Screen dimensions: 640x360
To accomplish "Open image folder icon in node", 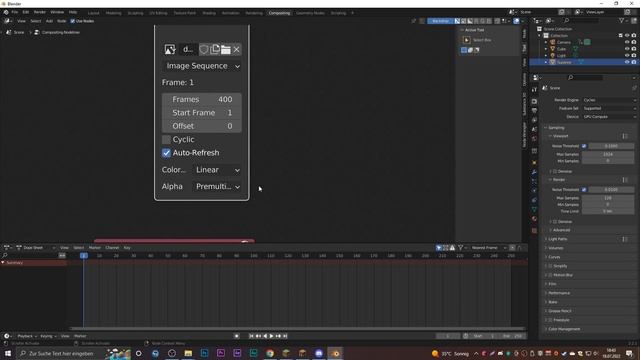I will (x=226, y=49).
